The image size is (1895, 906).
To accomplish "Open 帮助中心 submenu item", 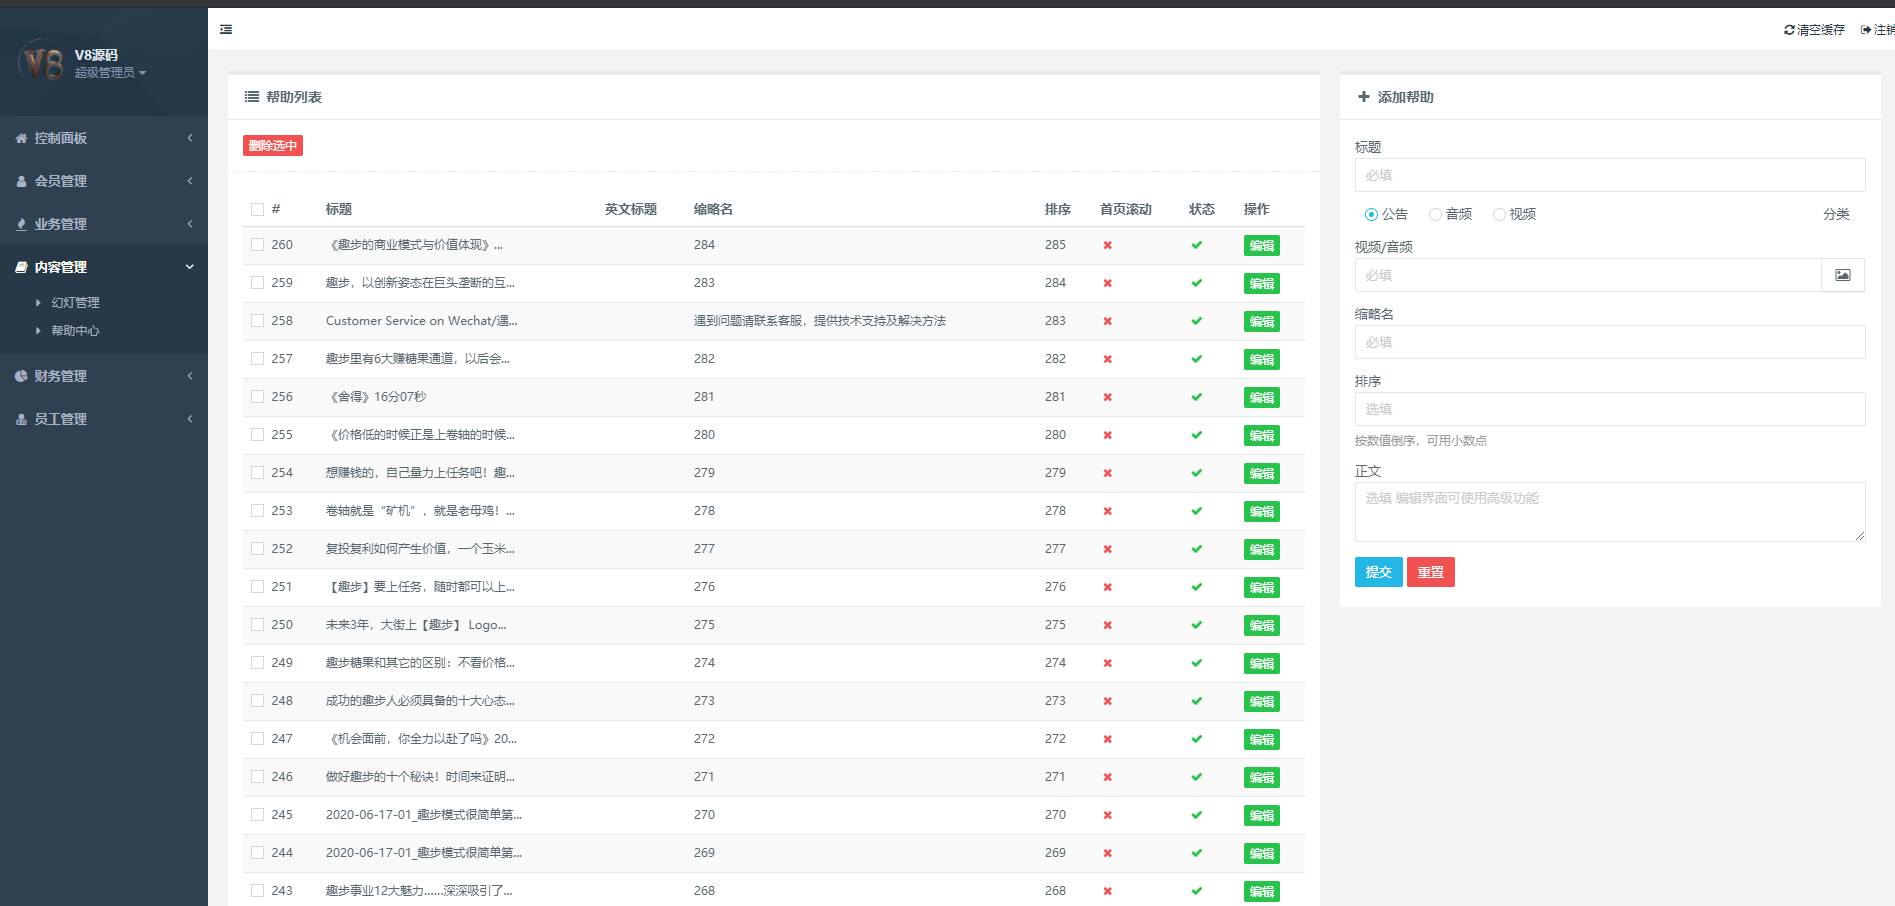I will click(75, 331).
